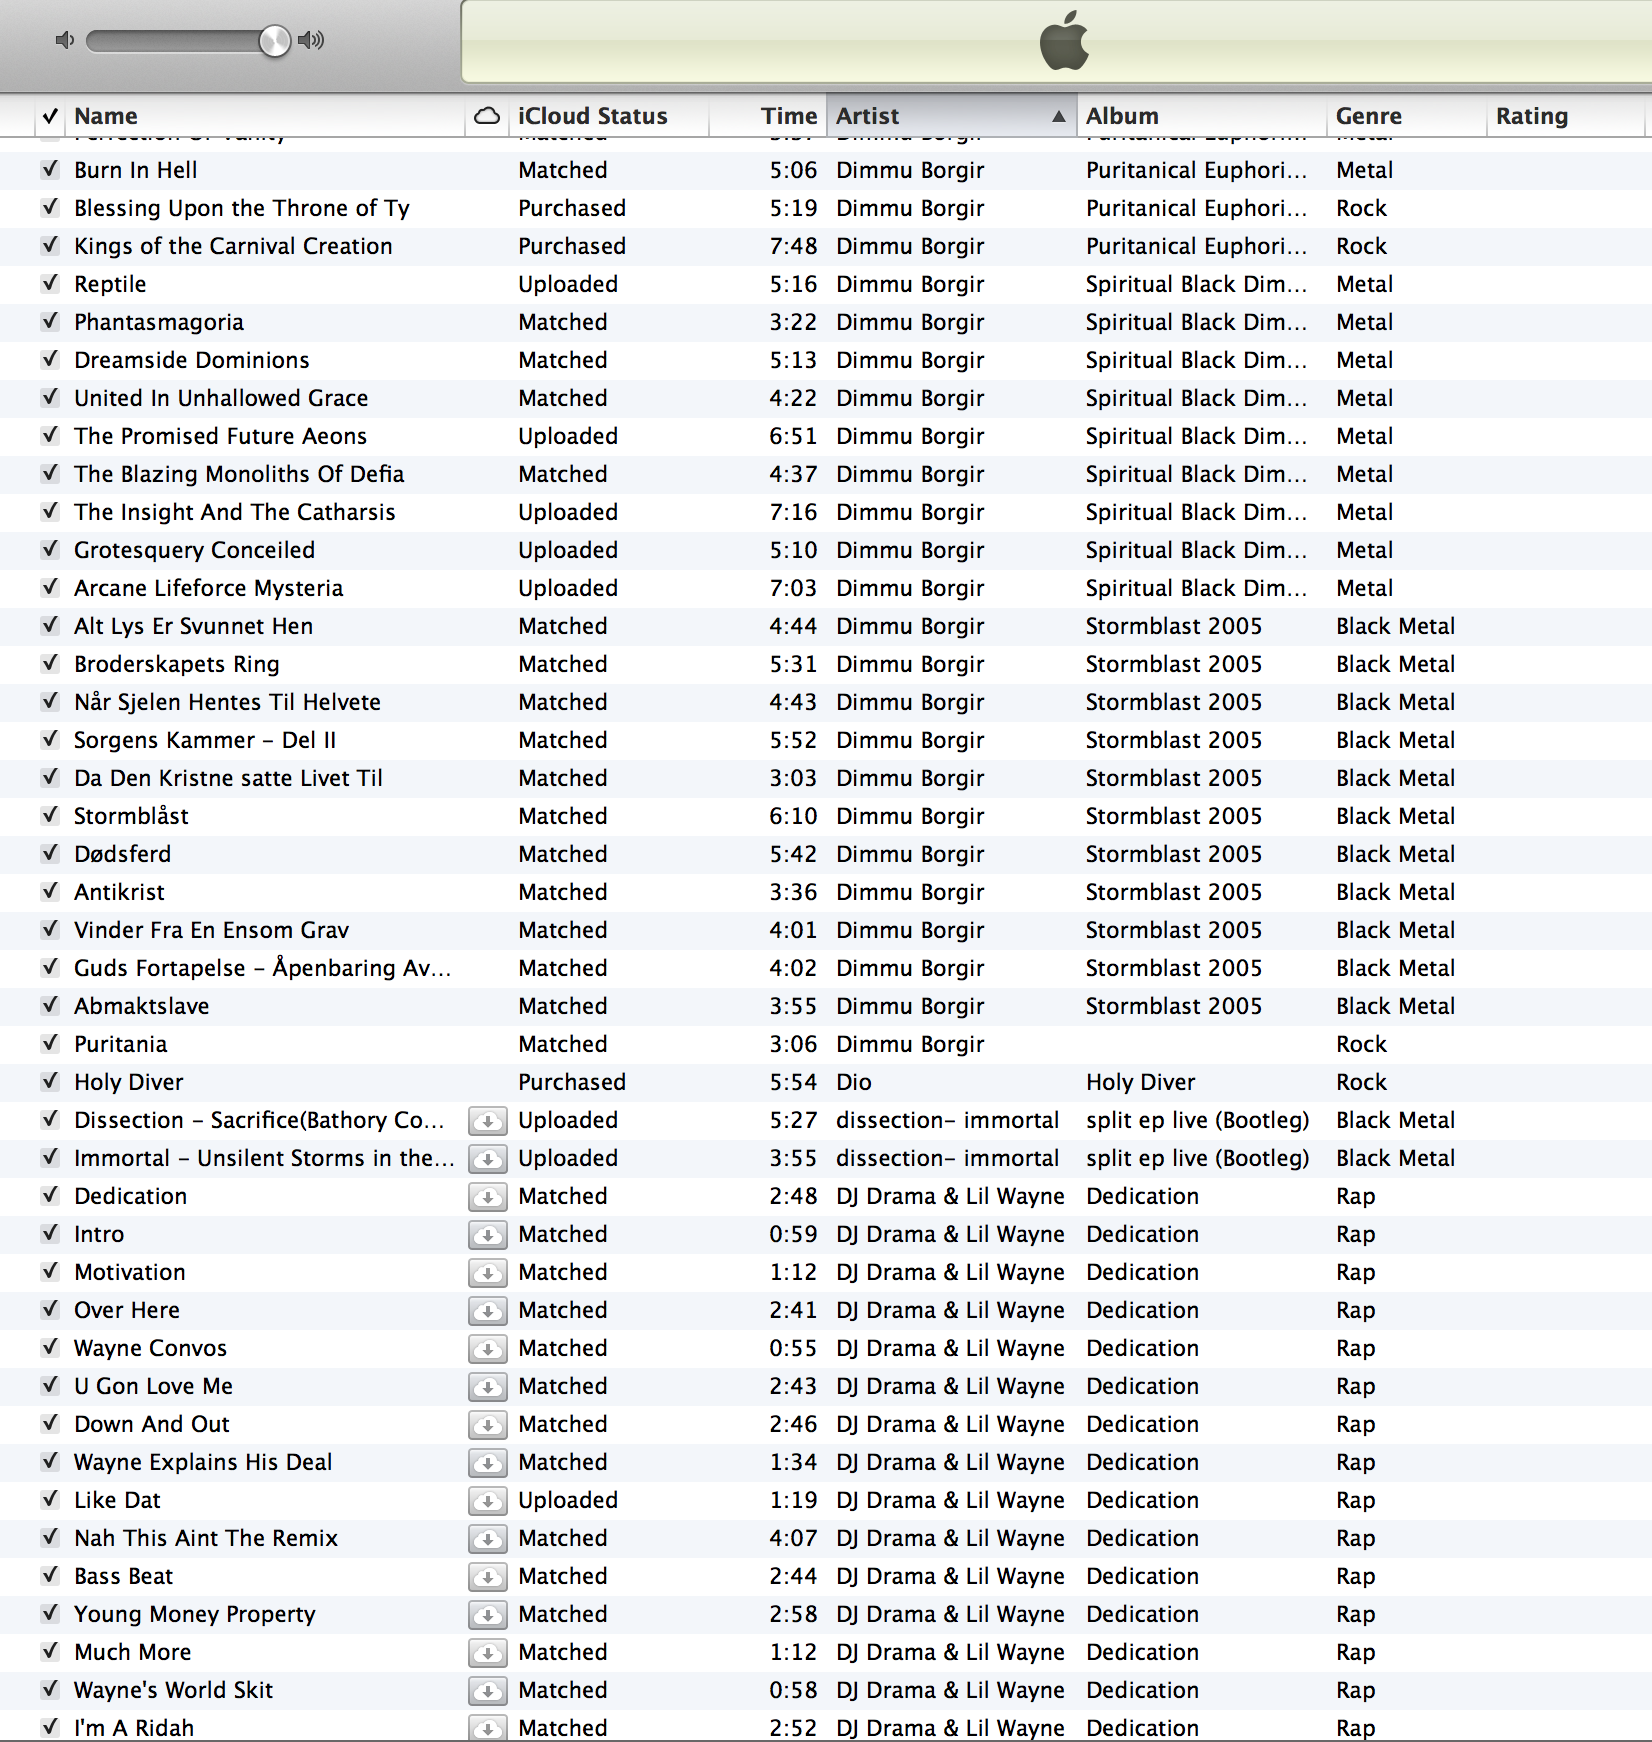This screenshot has height=1742, width=1652.
Task: Select Arcane Lifeforce Mysteria track
Action: click(208, 588)
